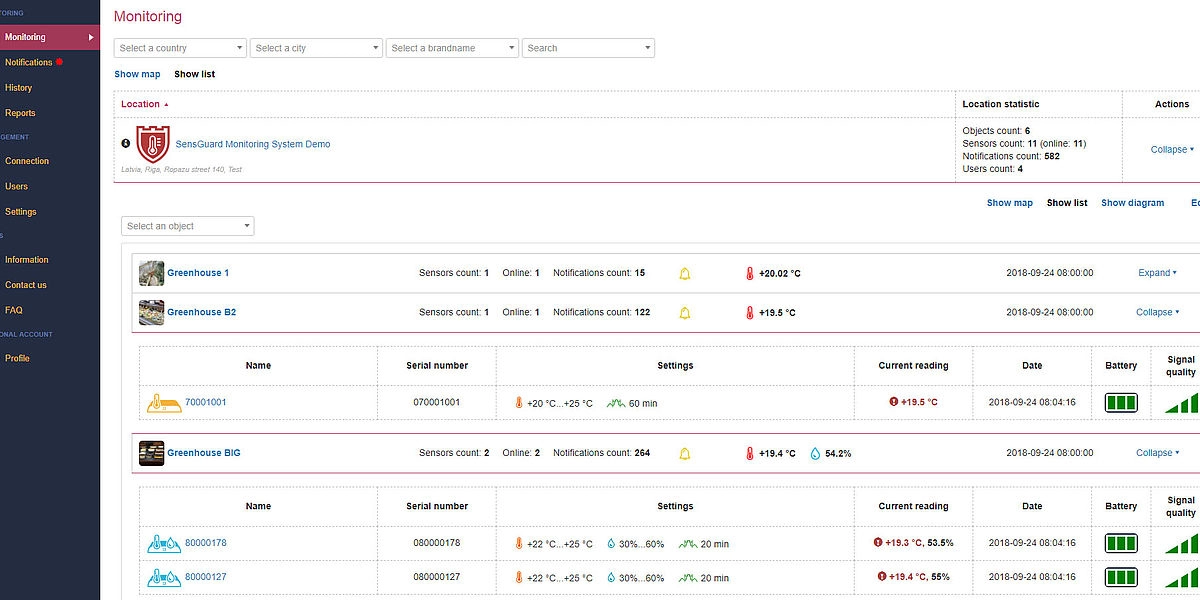Click Show list link above location table

pos(194,74)
